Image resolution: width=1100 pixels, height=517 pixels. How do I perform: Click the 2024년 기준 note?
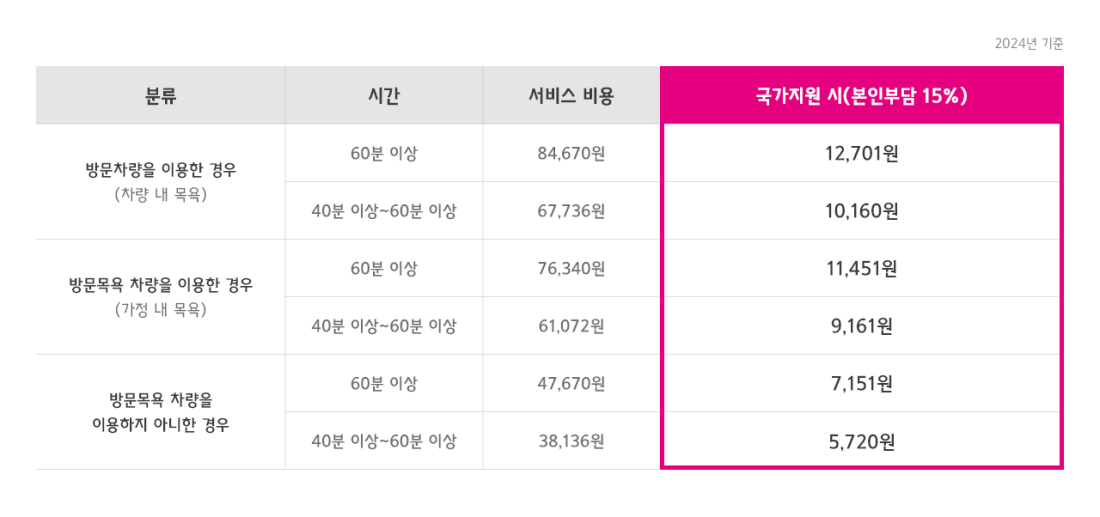coord(1029,43)
